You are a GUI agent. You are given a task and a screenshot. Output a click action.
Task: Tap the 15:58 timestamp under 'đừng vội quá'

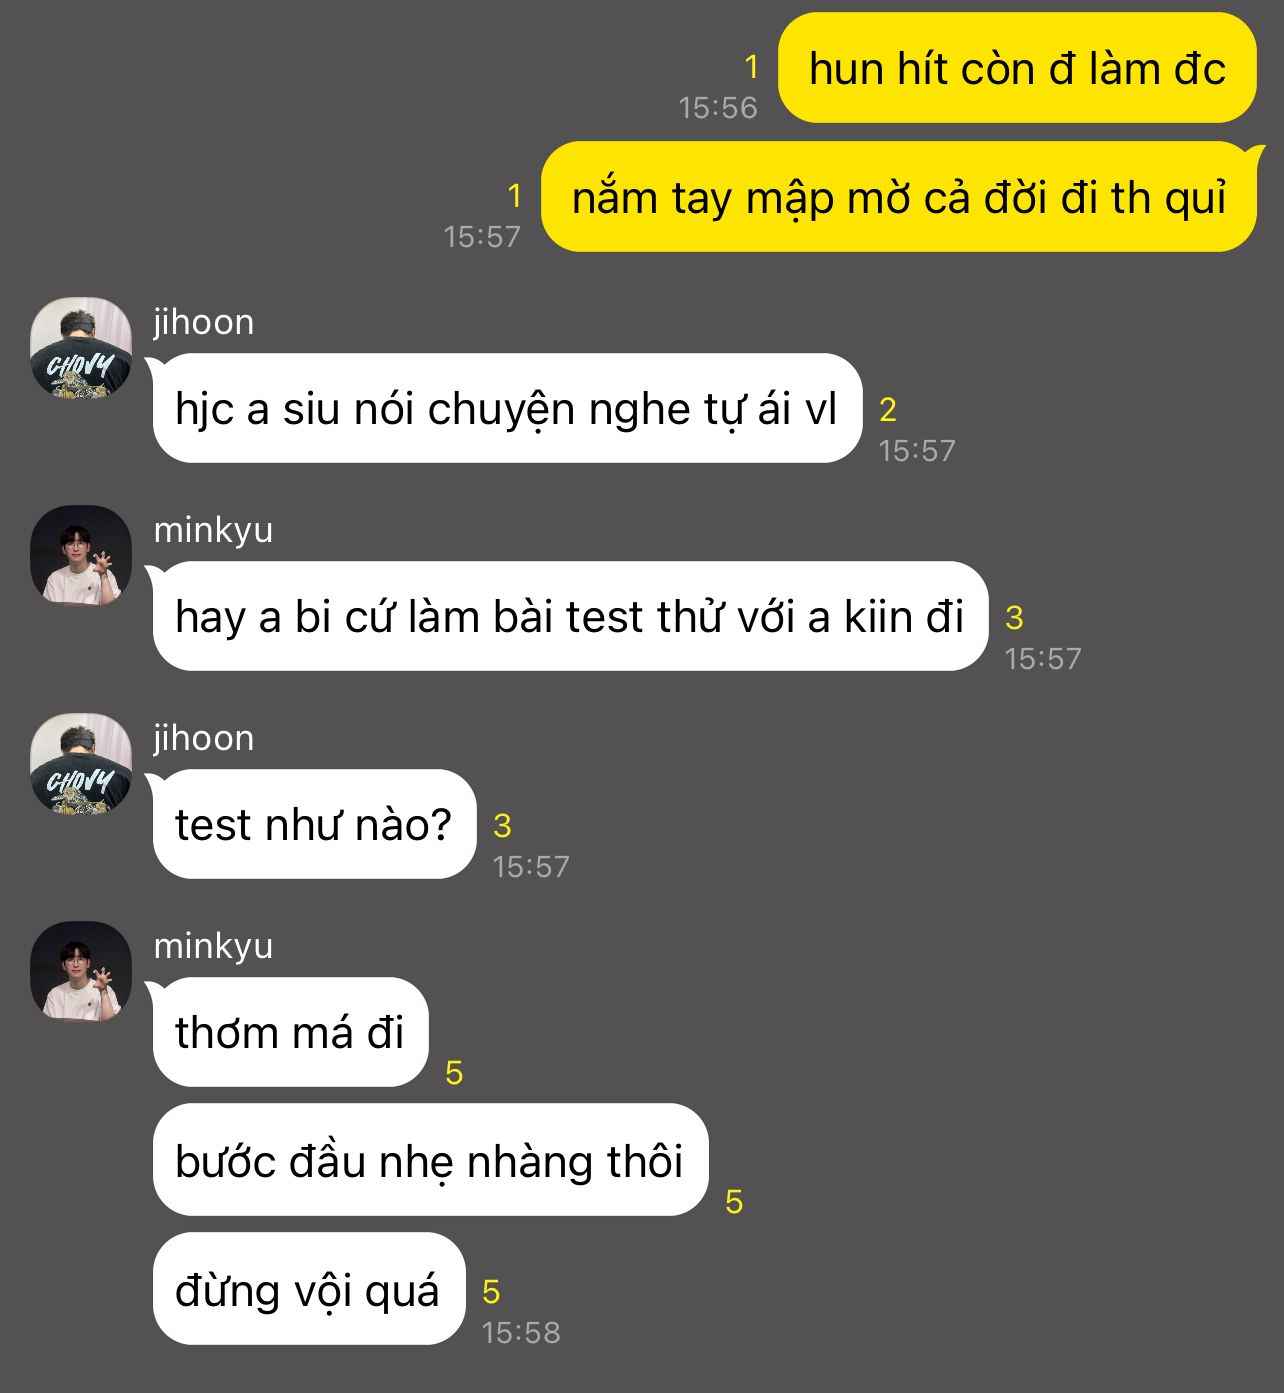point(521,1332)
